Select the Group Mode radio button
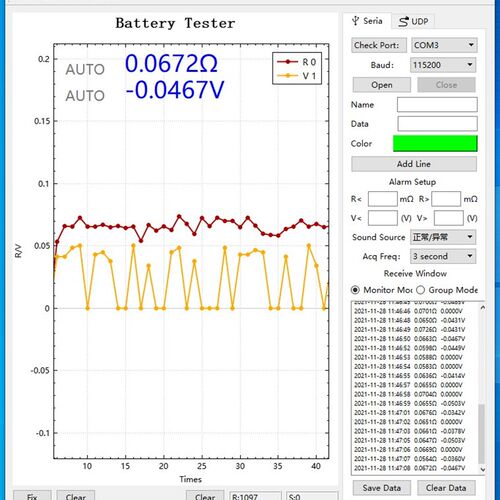Image resolution: width=500 pixels, height=500 pixels. (421, 290)
